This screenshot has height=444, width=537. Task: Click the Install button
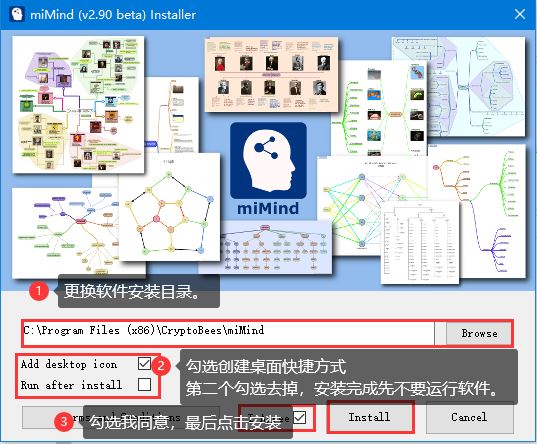pyautogui.click(x=370, y=417)
